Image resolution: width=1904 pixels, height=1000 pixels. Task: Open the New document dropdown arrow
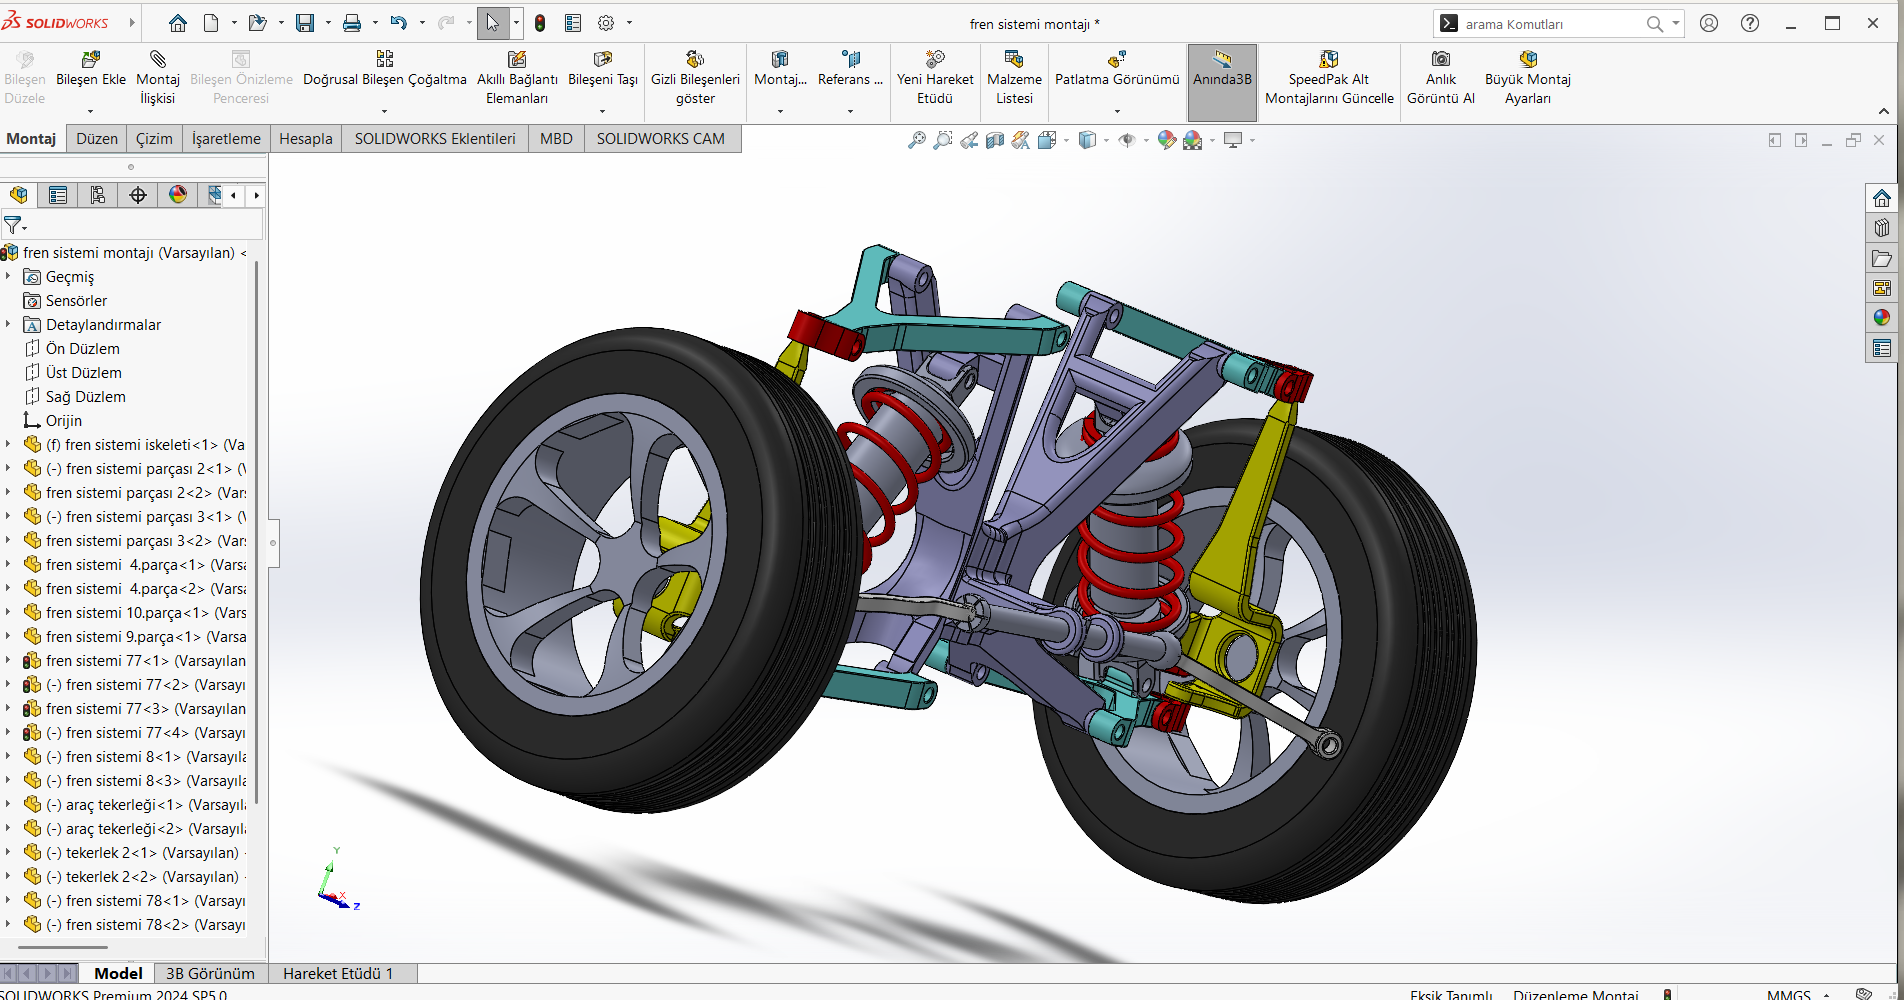(234, 23)
